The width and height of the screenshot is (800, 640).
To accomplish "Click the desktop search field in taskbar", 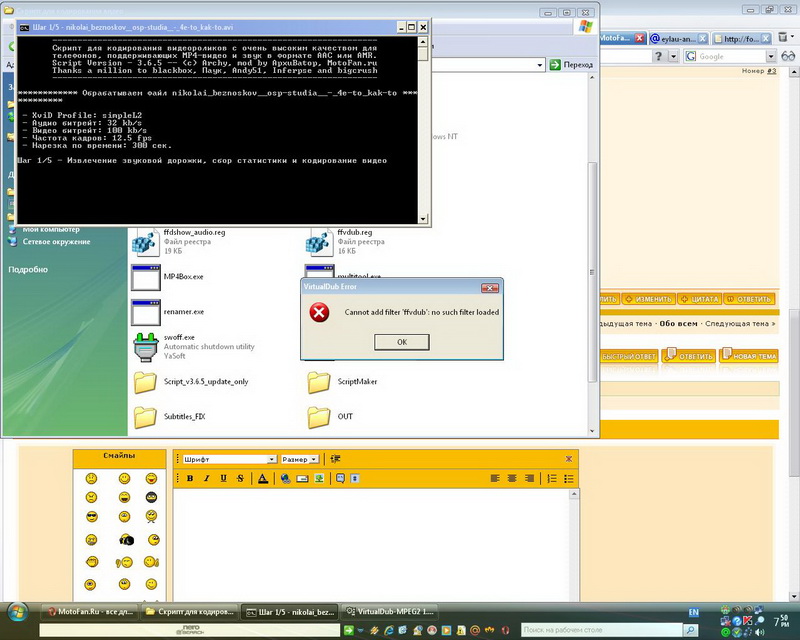I will pyautogui.click(x=601, y=630).
